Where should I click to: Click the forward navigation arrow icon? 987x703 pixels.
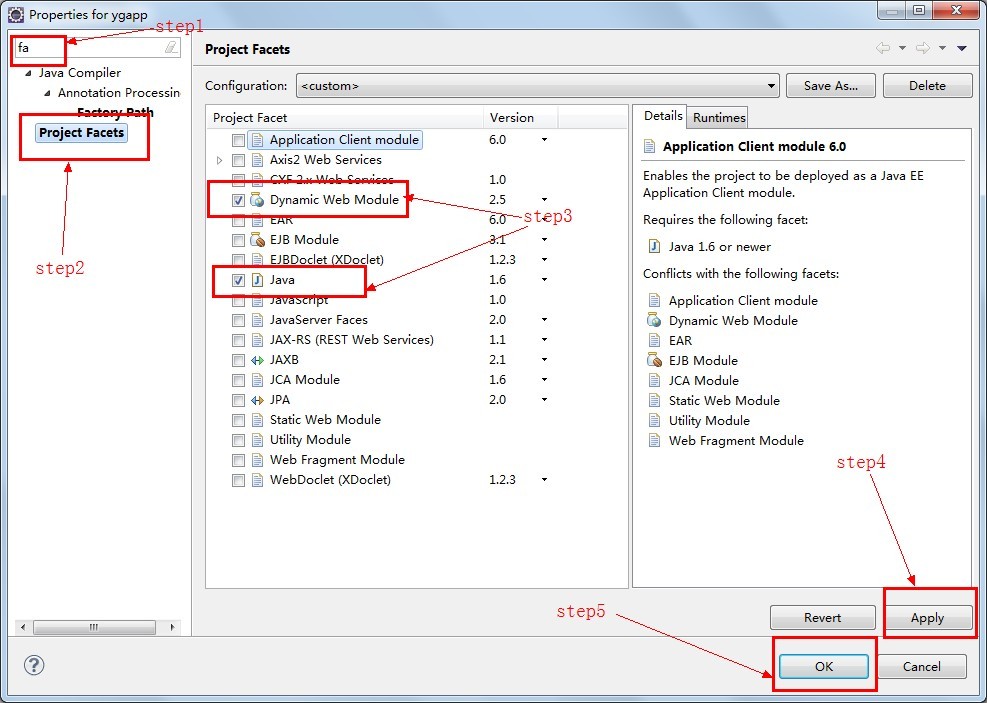click(x=922, y=49)
